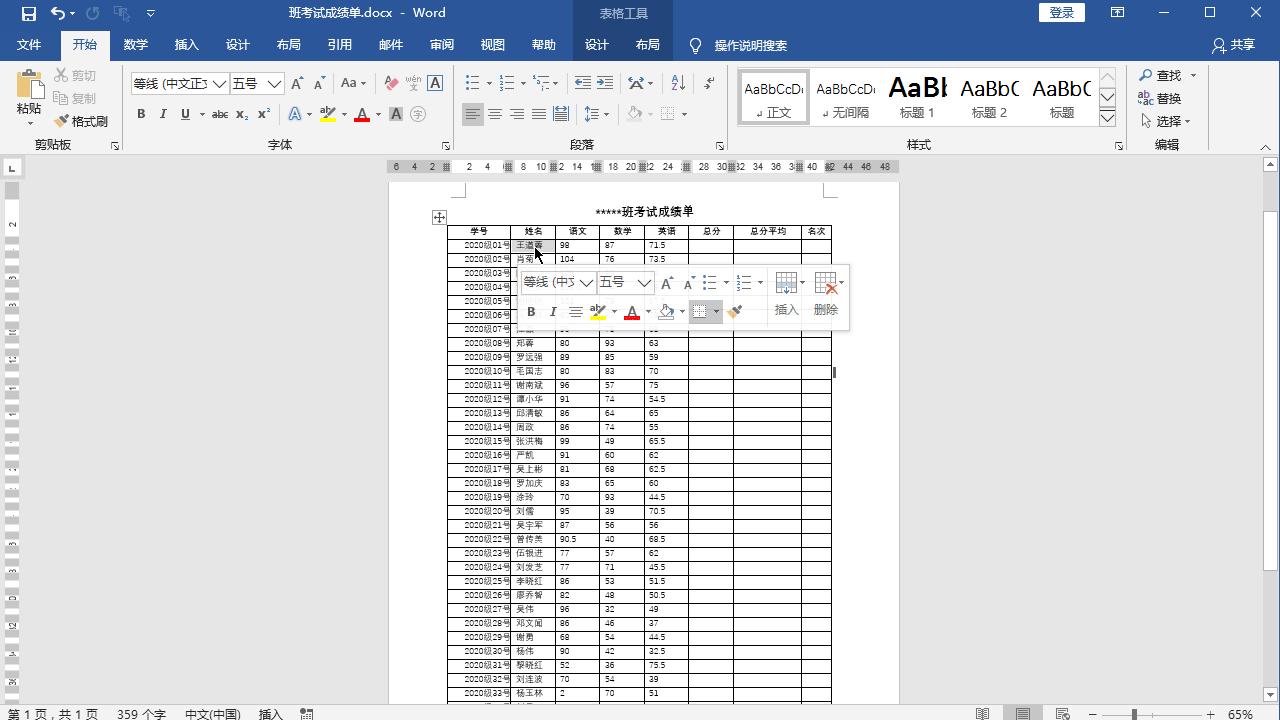Open the 表格工具 布局 tab
Viewport: 1280px width, 720px height.
coord(648,44)
